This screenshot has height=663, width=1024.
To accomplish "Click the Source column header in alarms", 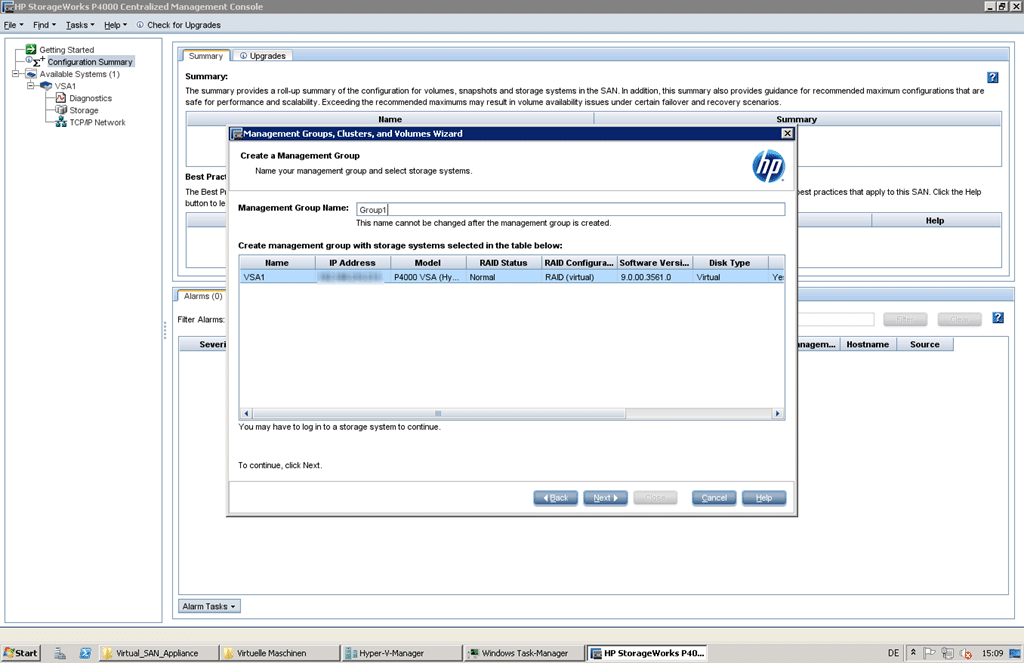I will pyautogui.click(x=925, y=344).
